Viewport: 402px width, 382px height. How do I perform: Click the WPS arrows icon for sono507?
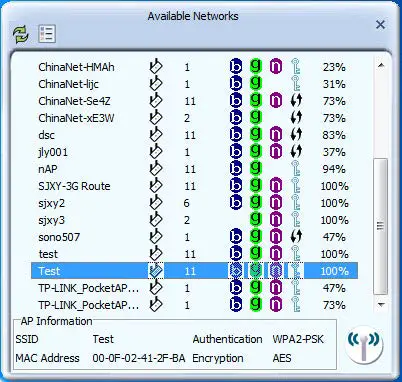point(296,237)
